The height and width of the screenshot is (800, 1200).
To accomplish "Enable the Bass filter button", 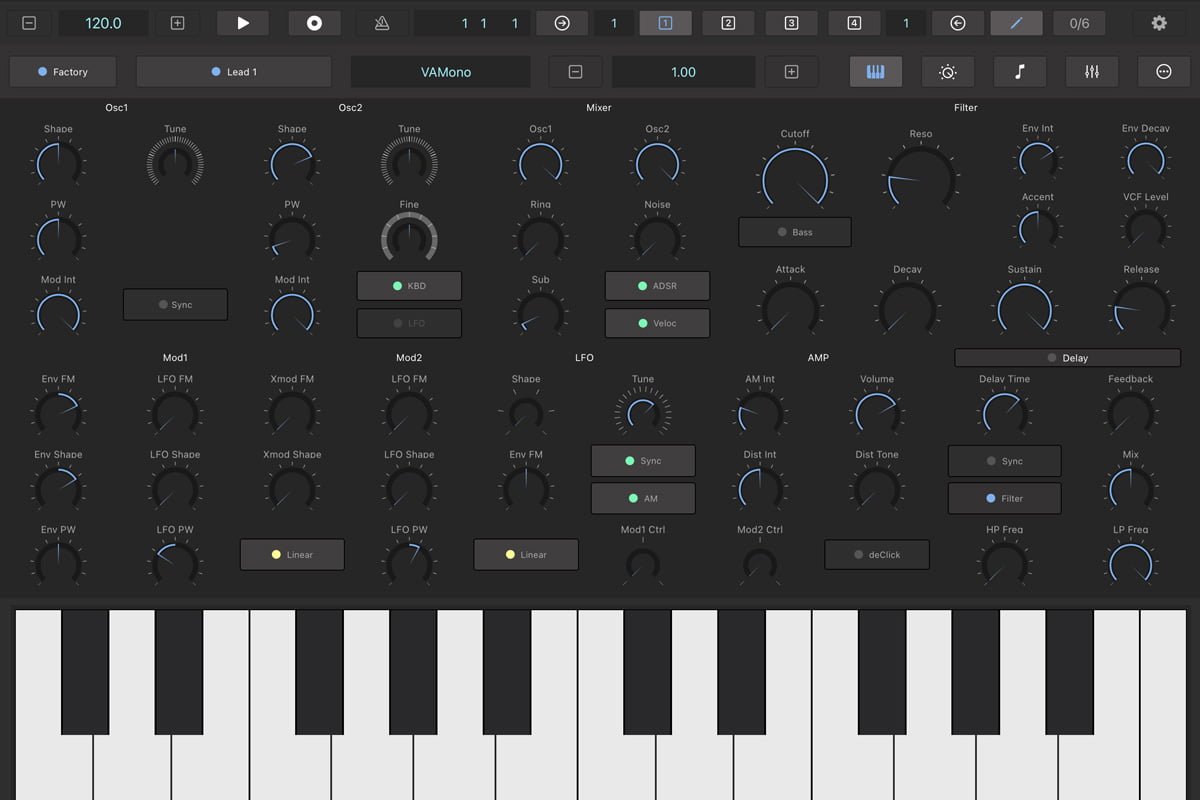I will tap(795, 232).
